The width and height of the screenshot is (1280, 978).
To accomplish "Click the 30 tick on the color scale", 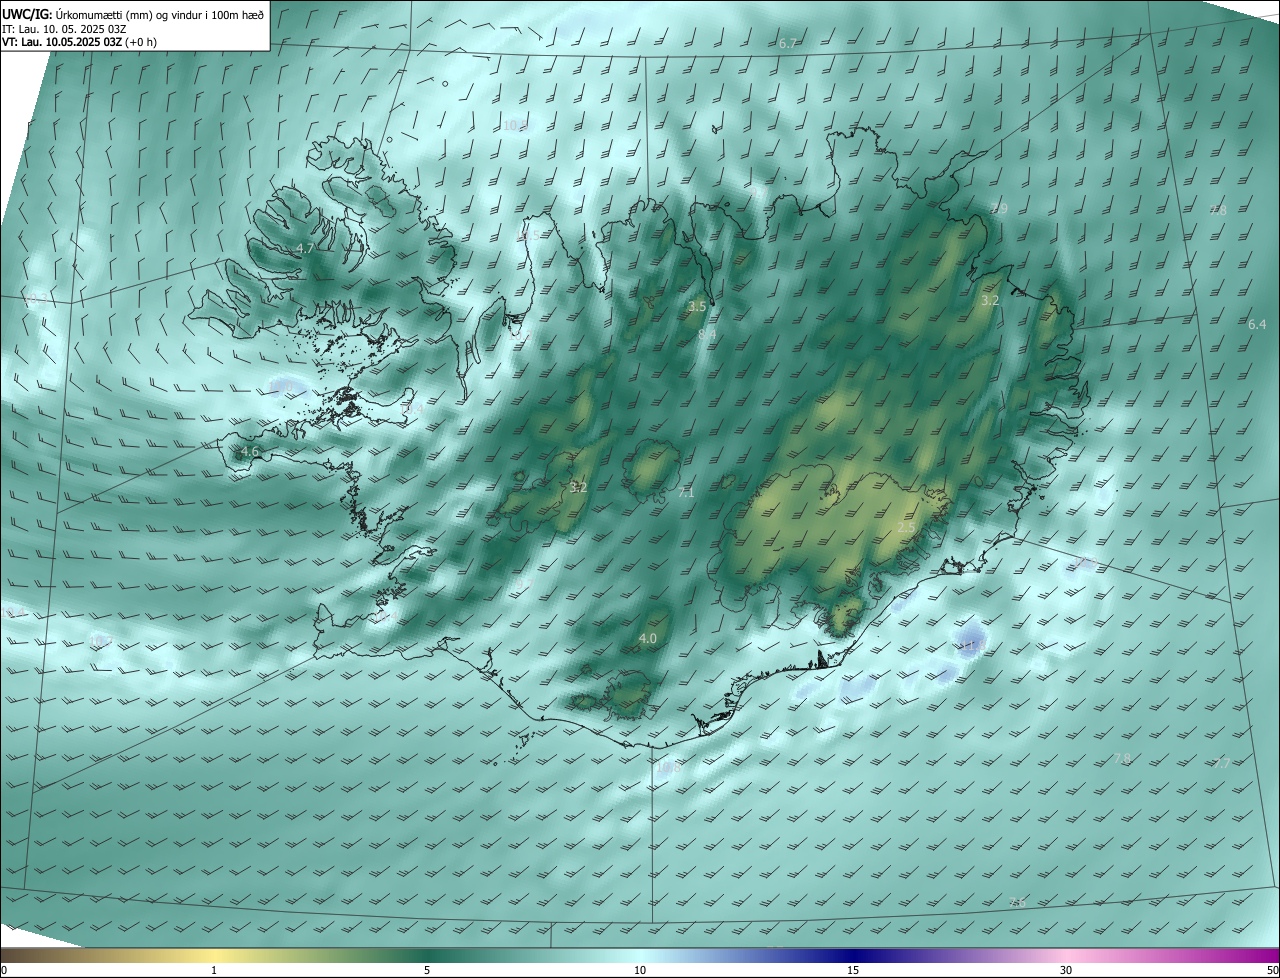I will coord(1066,971).
